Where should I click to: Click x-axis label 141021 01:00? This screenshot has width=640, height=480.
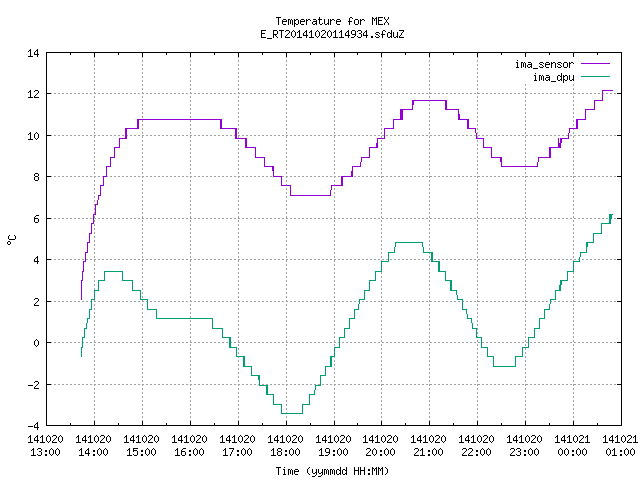coord(620,446)
